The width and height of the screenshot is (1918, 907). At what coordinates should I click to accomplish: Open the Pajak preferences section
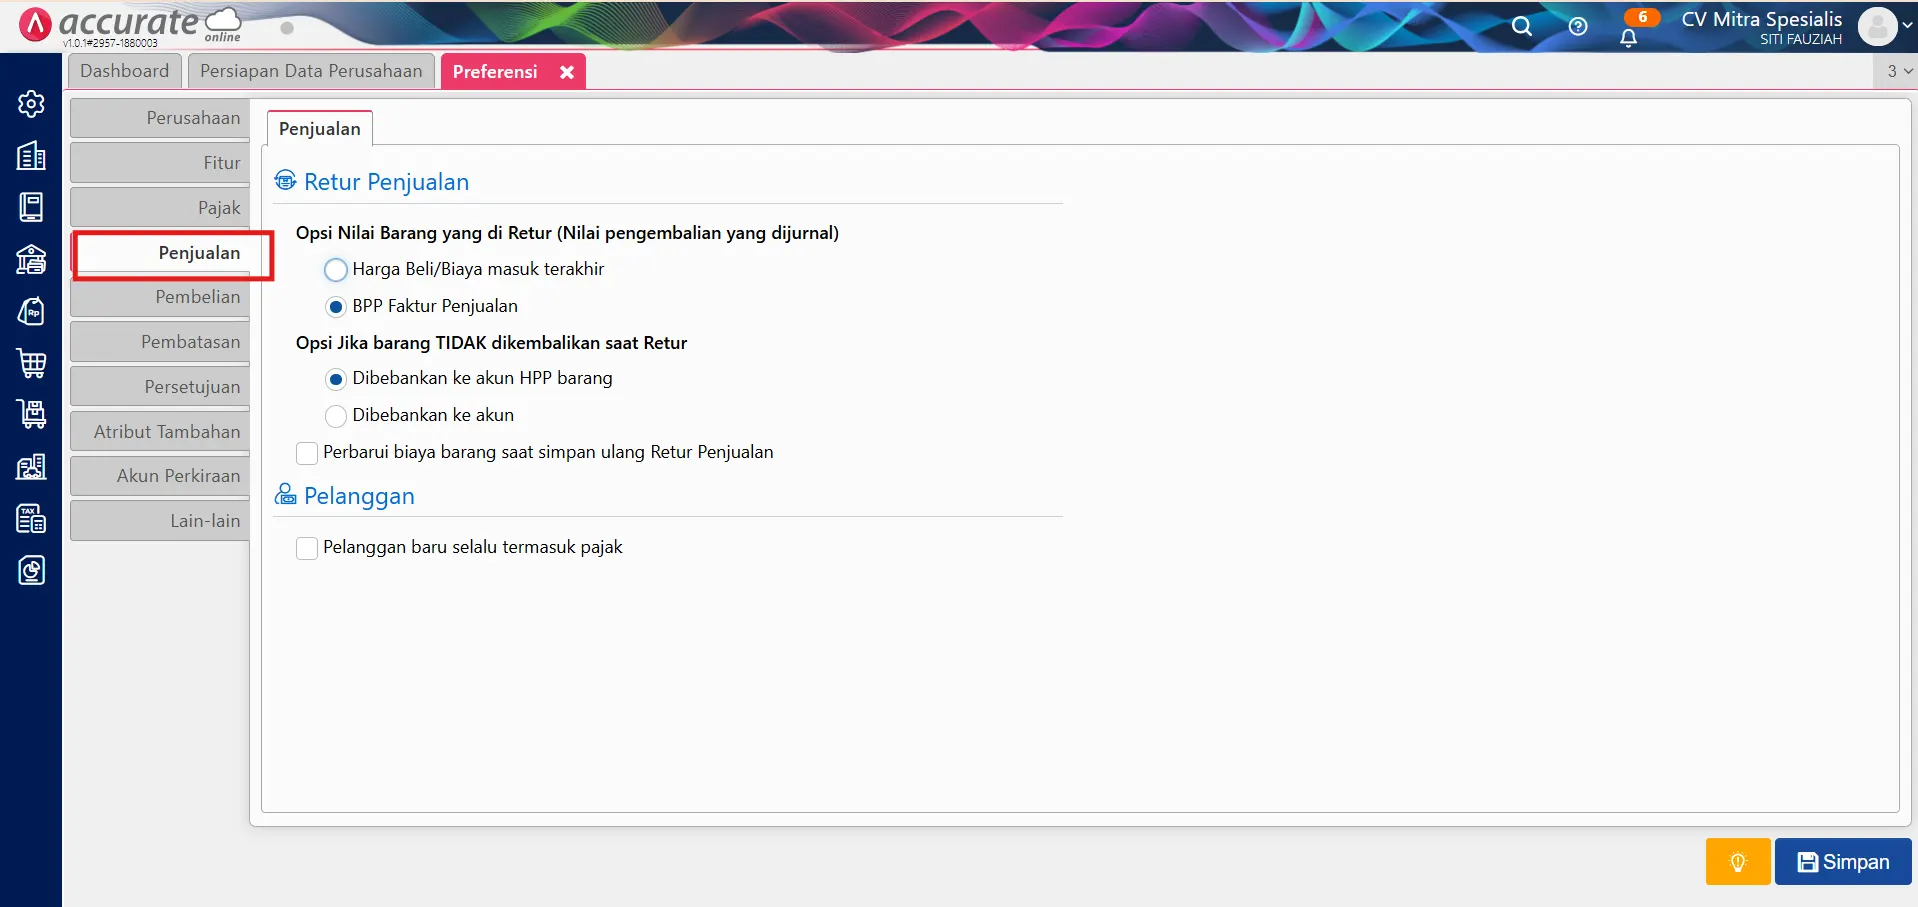tap(160, 208)
